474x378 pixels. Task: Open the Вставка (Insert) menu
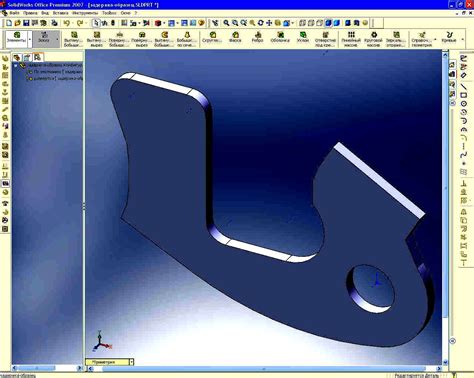(60, 13)
